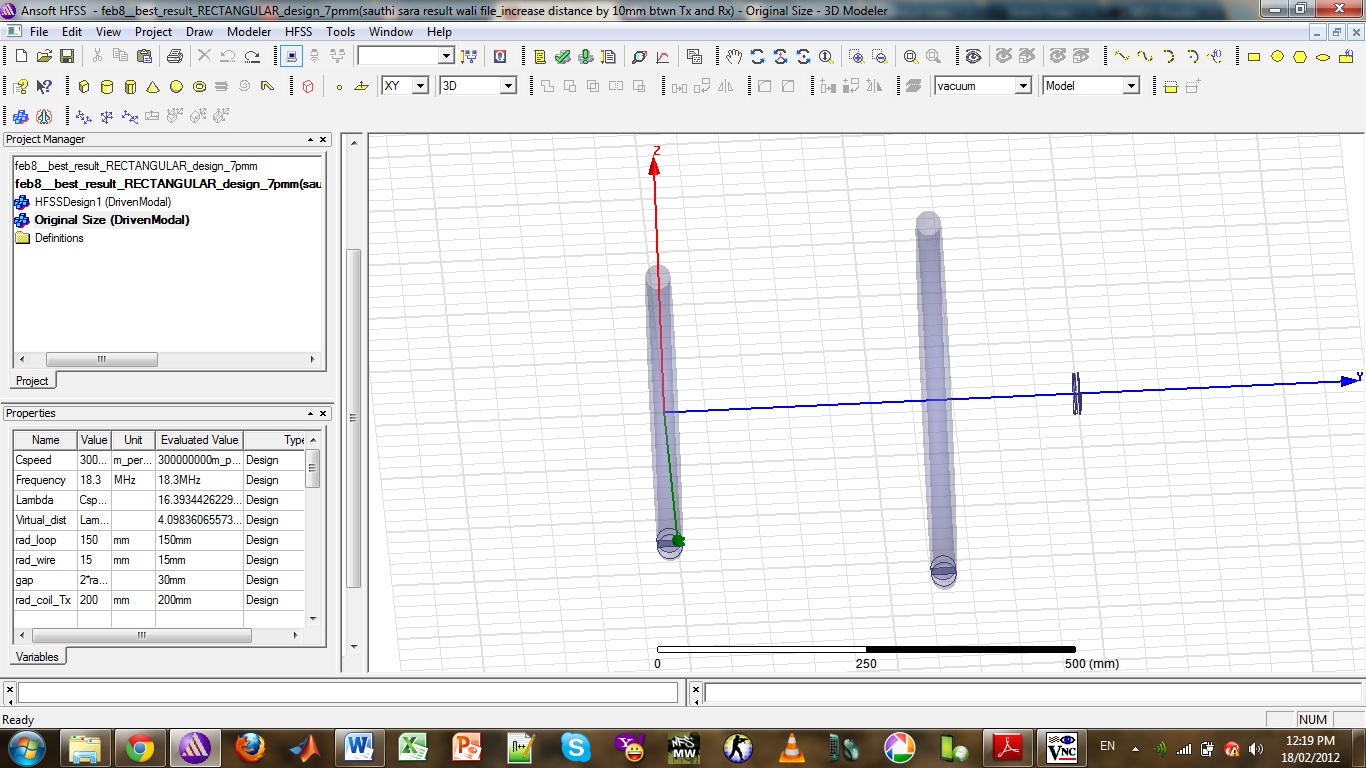
Task: Switch to the Variables tab
Action: [x=38, y=657]
